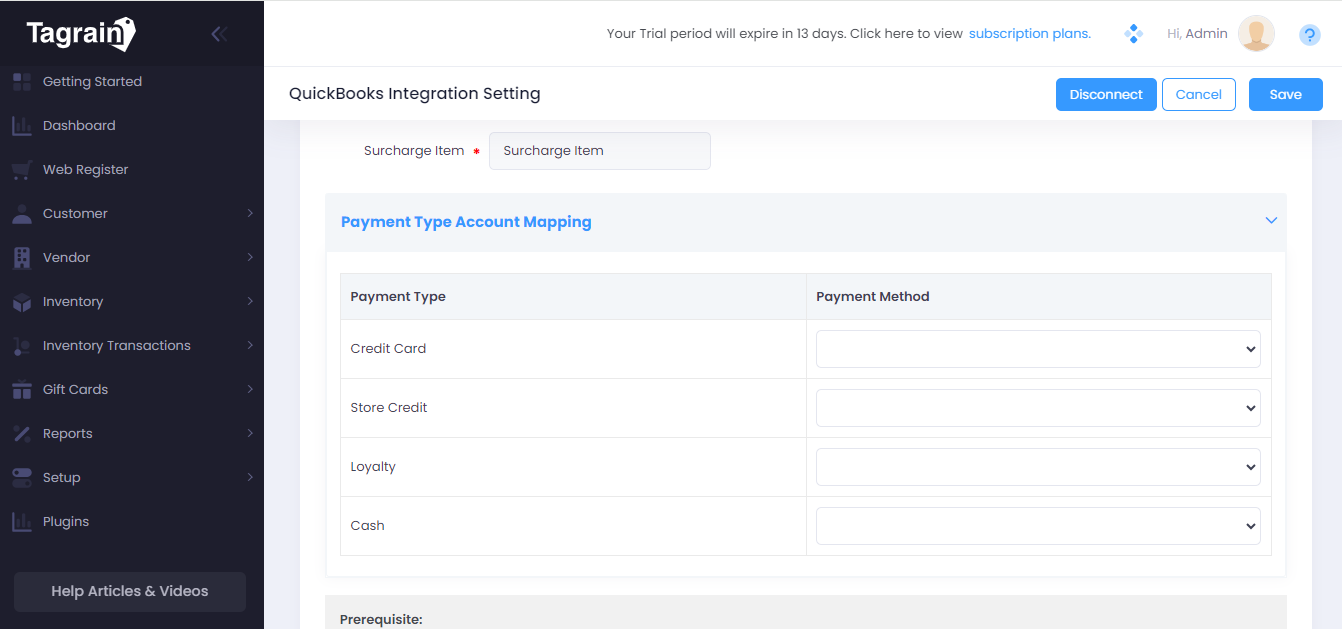The width and height of the screenshot is (1342, 629).
Task: Click the help question mark icon
Action: point(1309,35)
